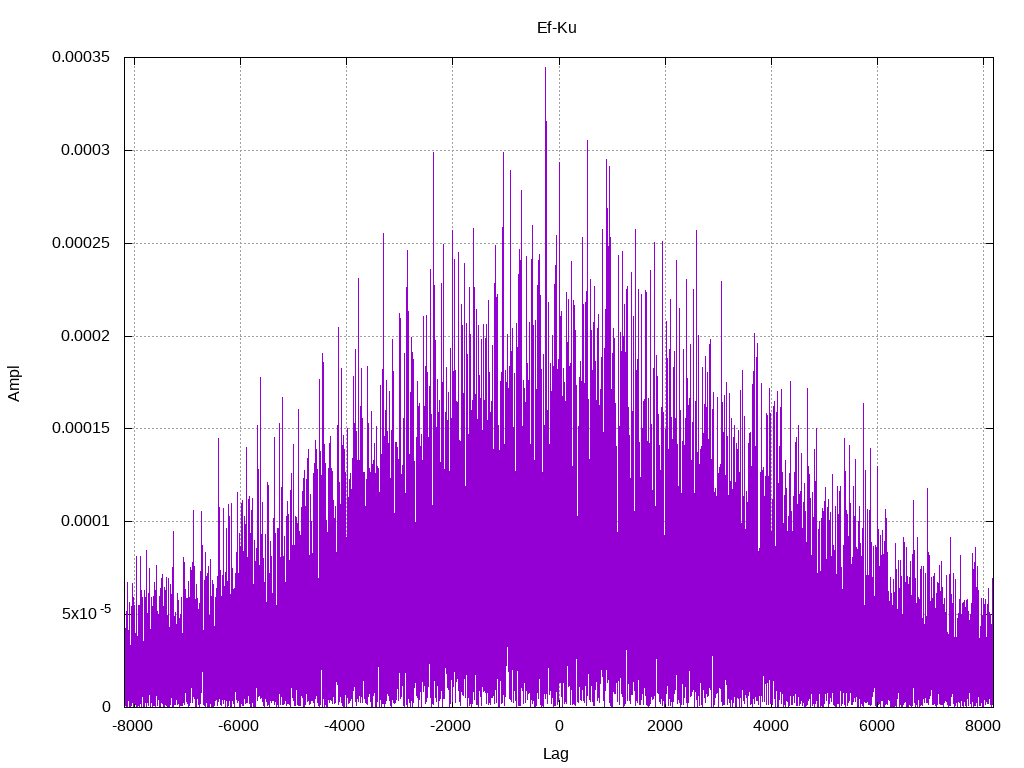Click the plot title Ef-Ku
Screen dimensions: 1024x768
tap(556, 28)
